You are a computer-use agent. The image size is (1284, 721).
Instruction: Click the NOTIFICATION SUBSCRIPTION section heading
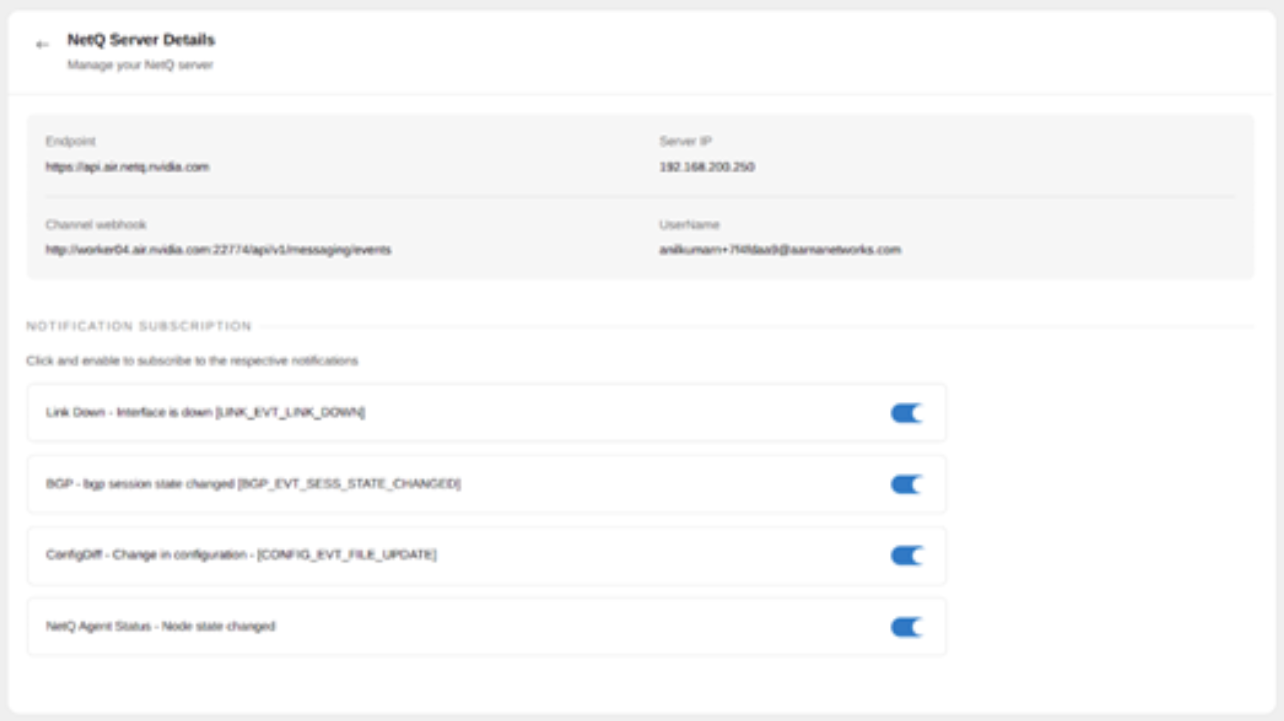point(139,326)
